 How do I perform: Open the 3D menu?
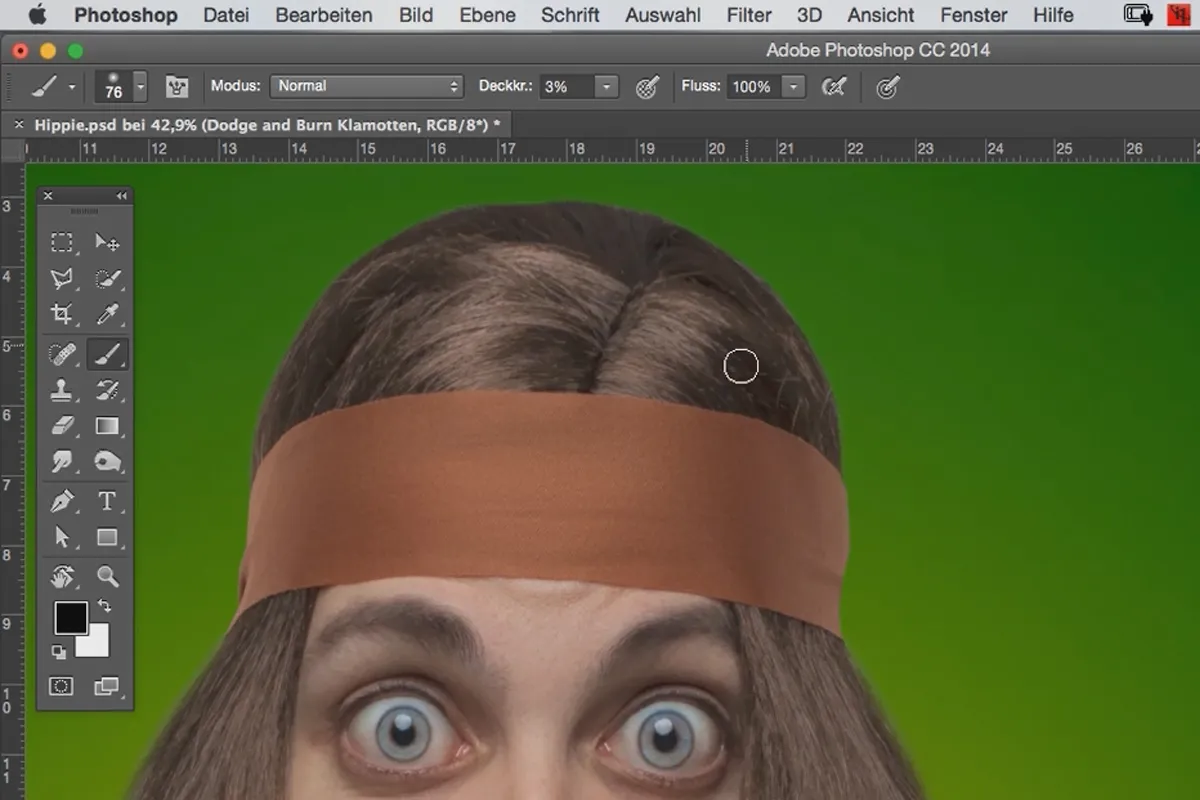(809, 15)
